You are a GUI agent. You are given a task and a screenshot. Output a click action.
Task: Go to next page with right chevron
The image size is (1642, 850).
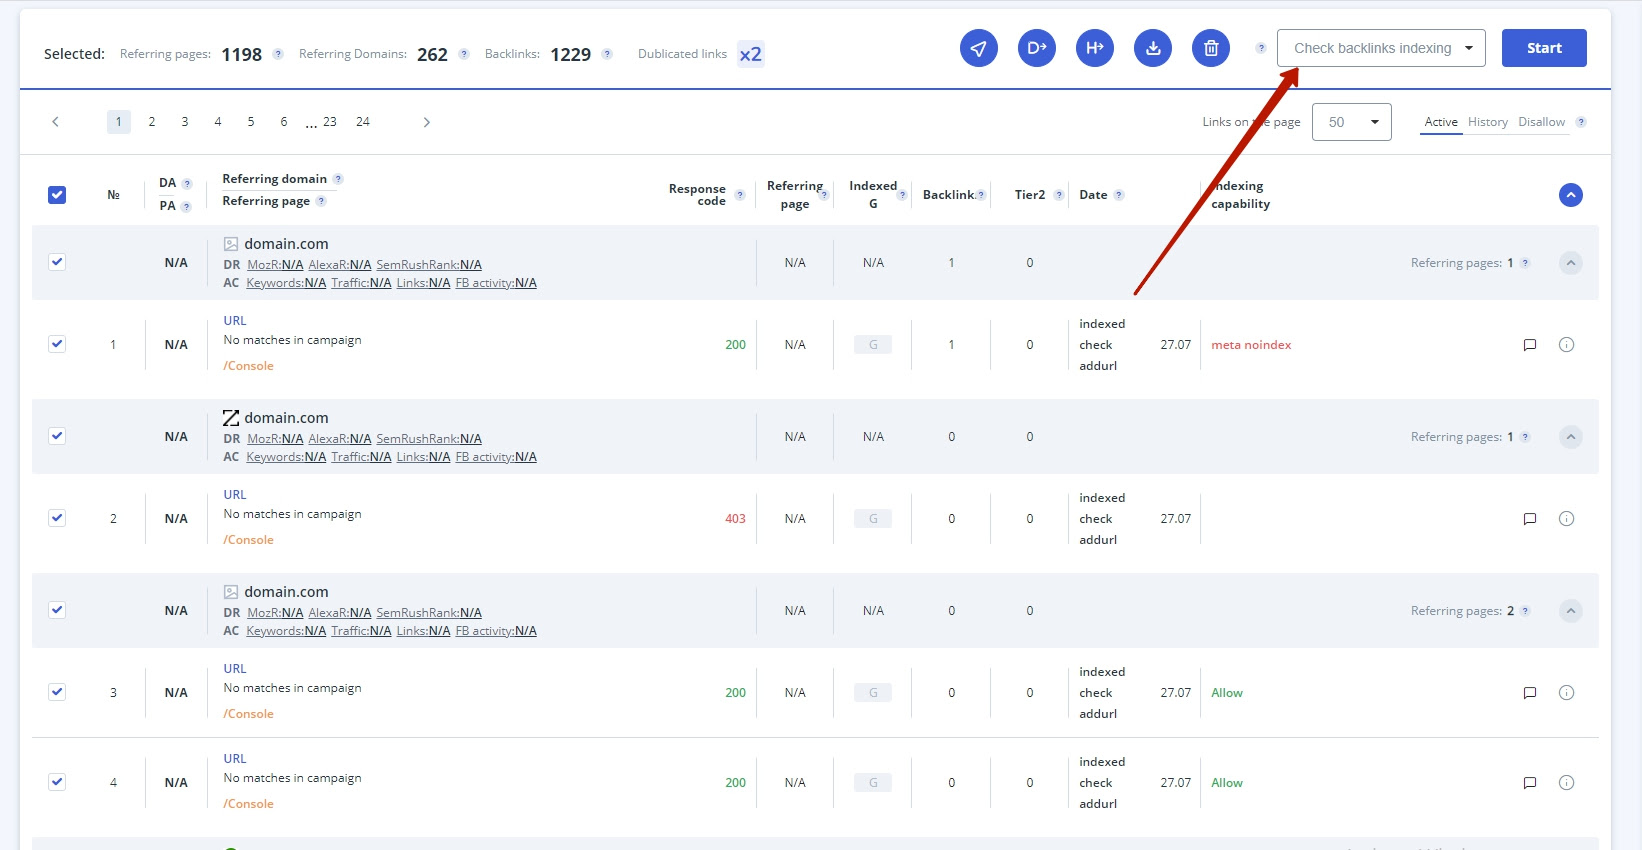click(427, 122)
